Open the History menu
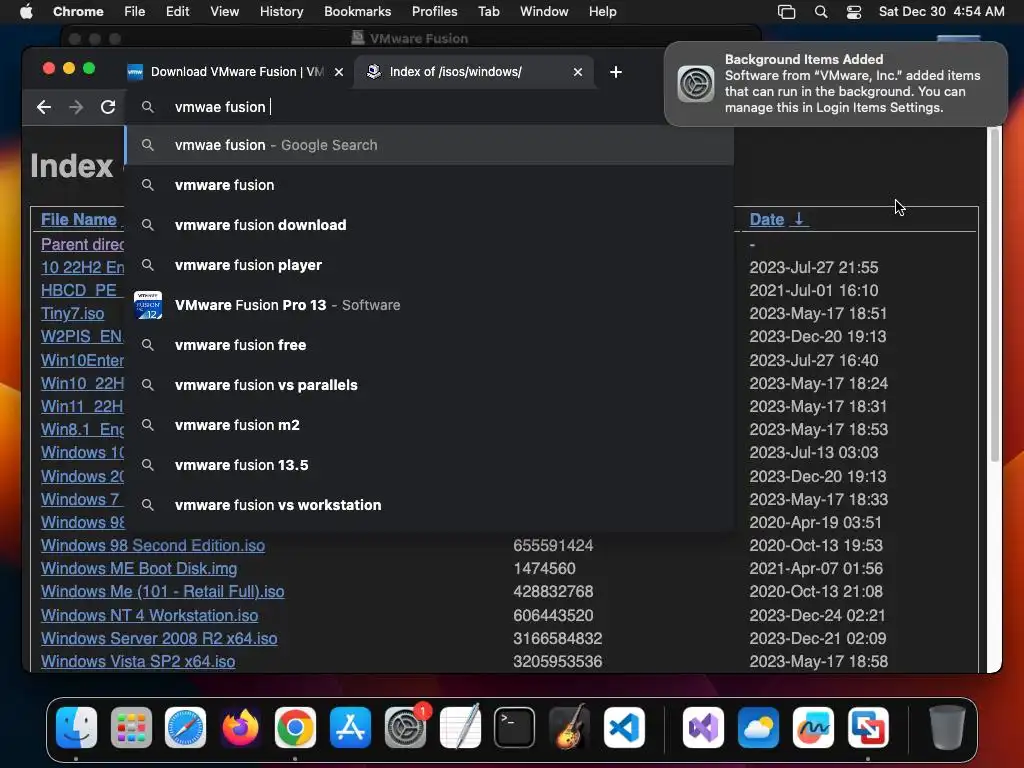This screenshot has height=768, width=1024. pos(281,12)
